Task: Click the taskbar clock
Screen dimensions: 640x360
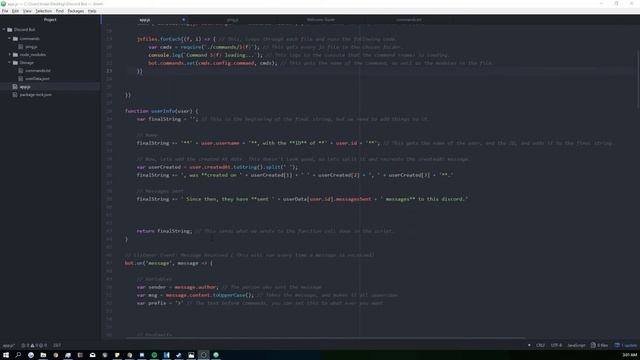Action: coord(629,355)
